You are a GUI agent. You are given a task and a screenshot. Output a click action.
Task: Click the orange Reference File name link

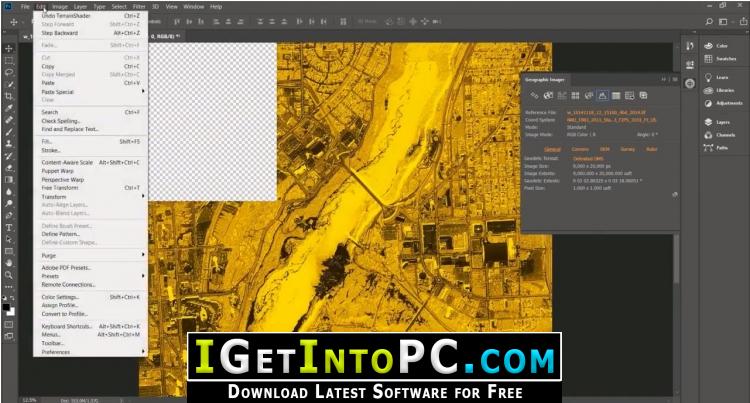[606, 112]
